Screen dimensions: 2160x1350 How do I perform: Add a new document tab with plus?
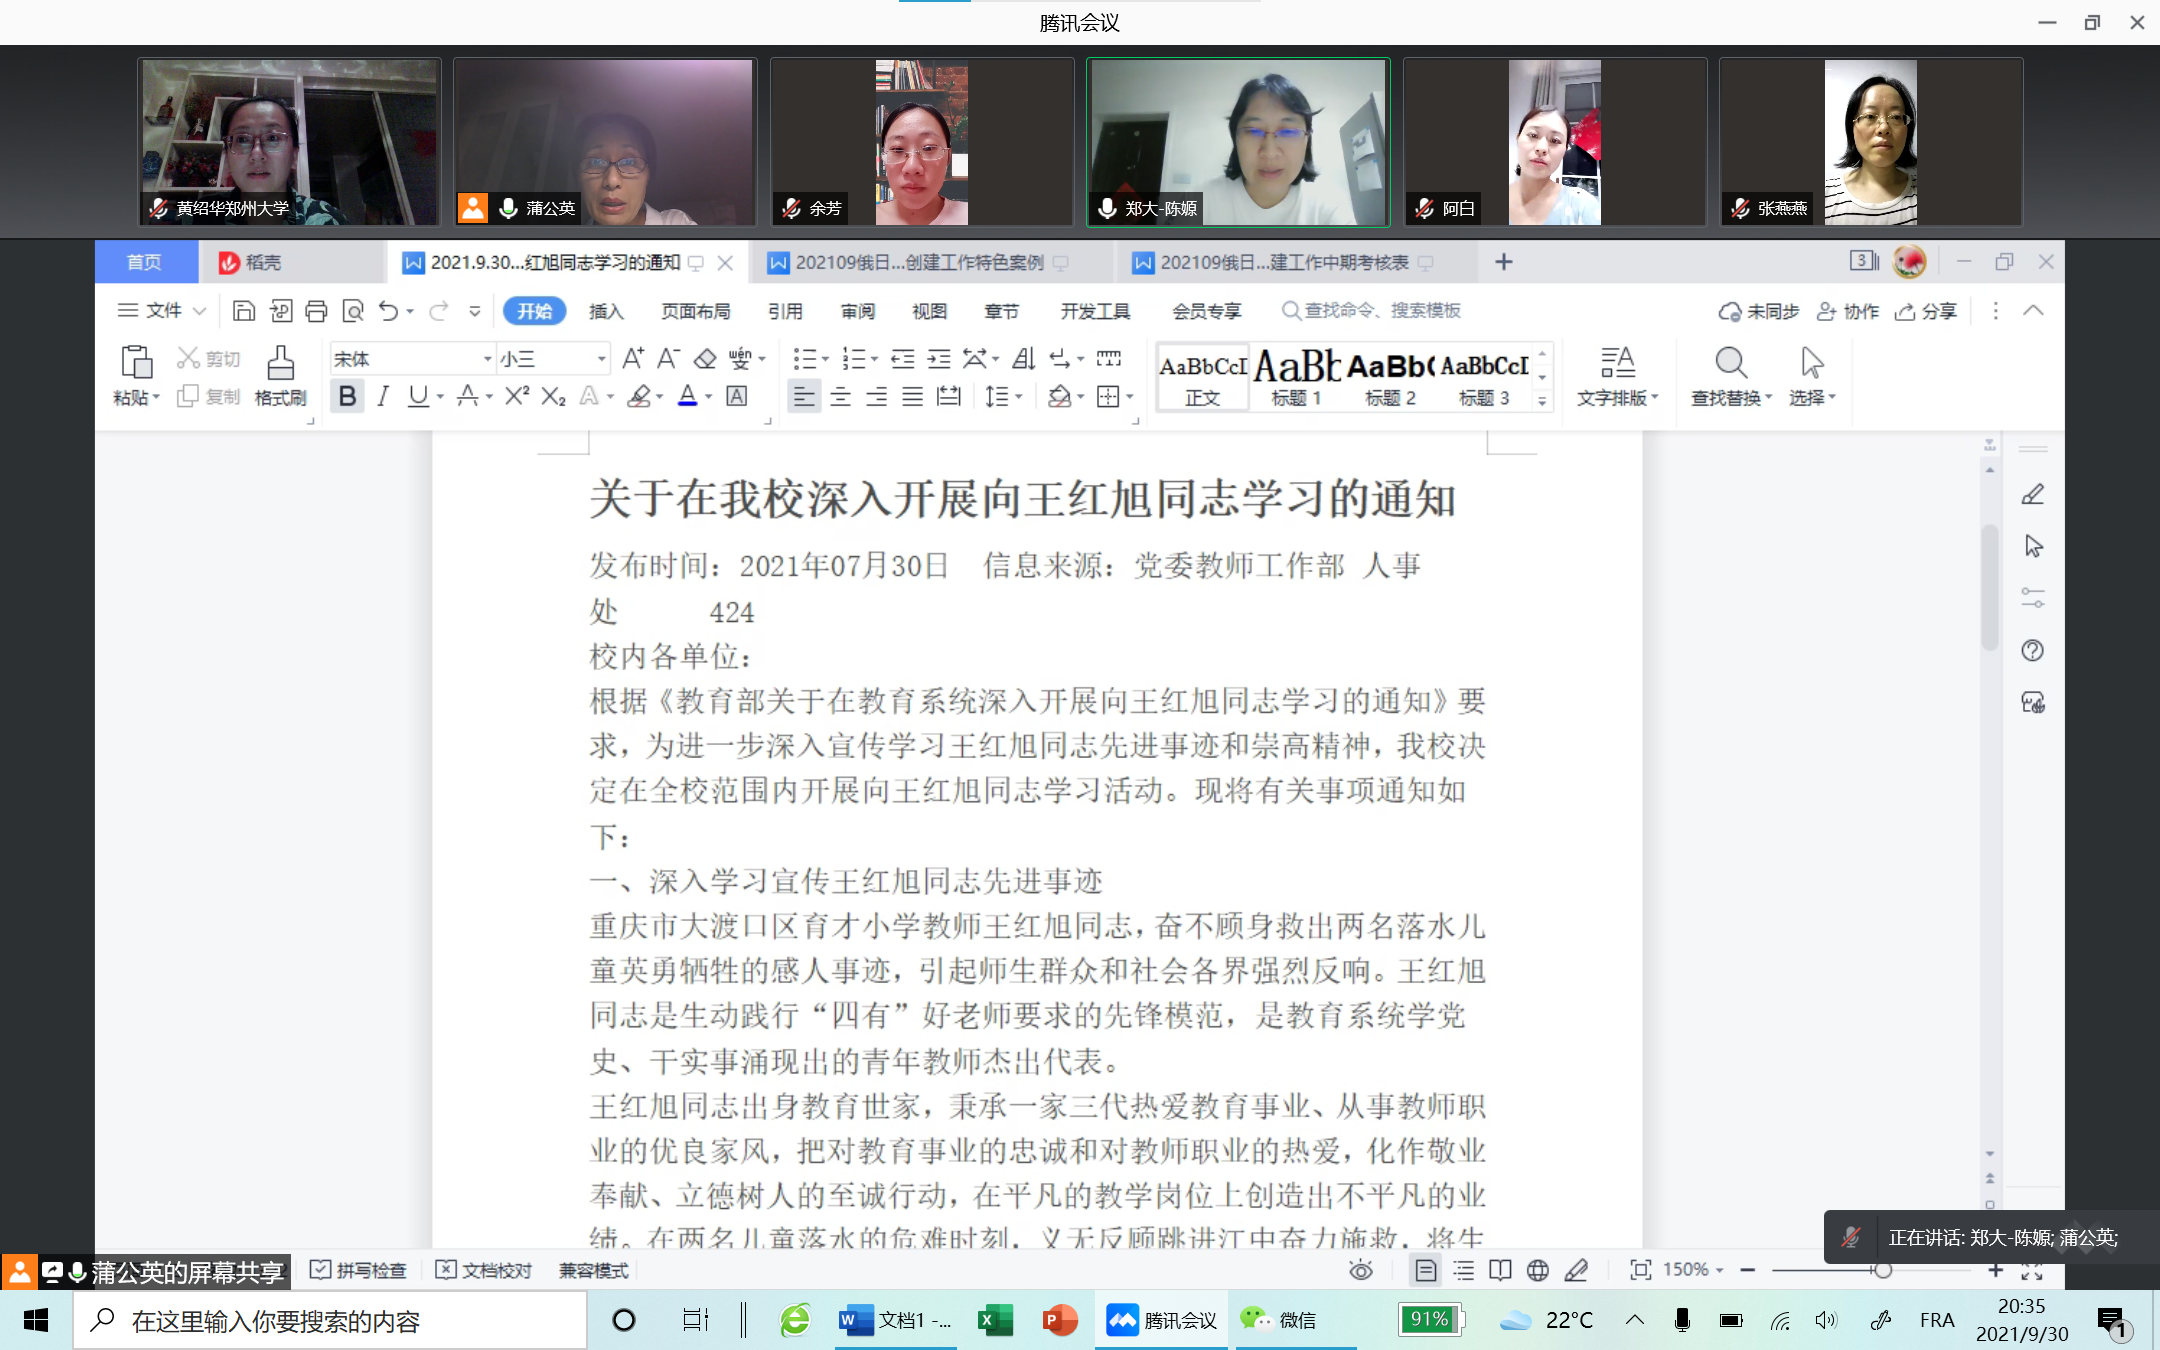(x=1503, y=262)
